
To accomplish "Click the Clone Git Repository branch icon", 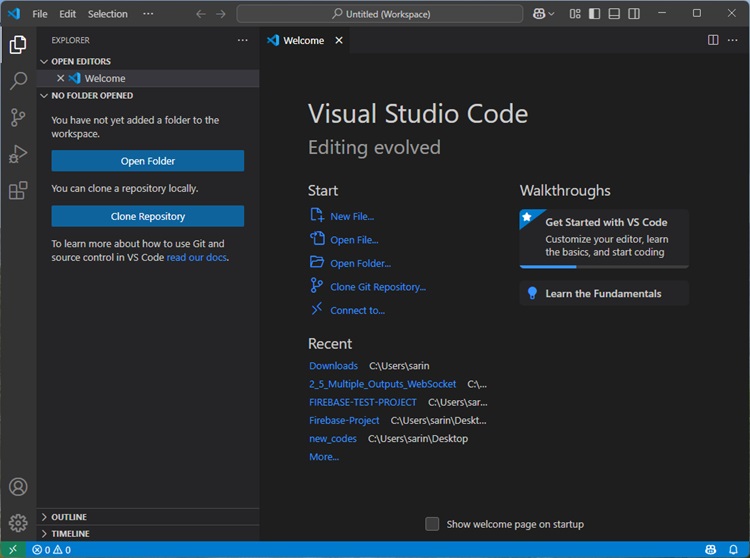I will [x=316, y=285].
